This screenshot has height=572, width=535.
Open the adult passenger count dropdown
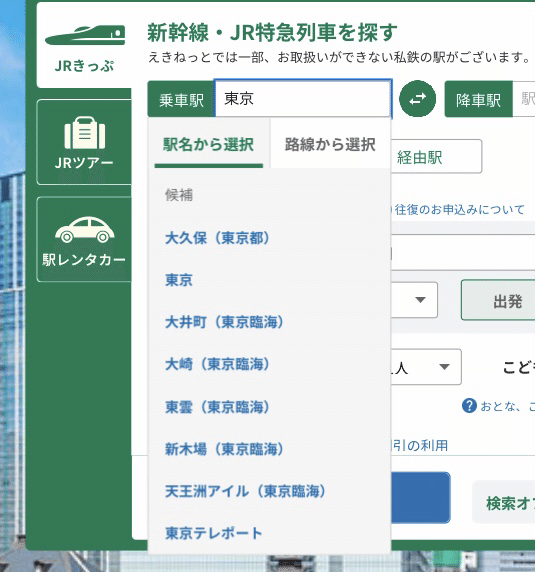click(x=426, y=367)
